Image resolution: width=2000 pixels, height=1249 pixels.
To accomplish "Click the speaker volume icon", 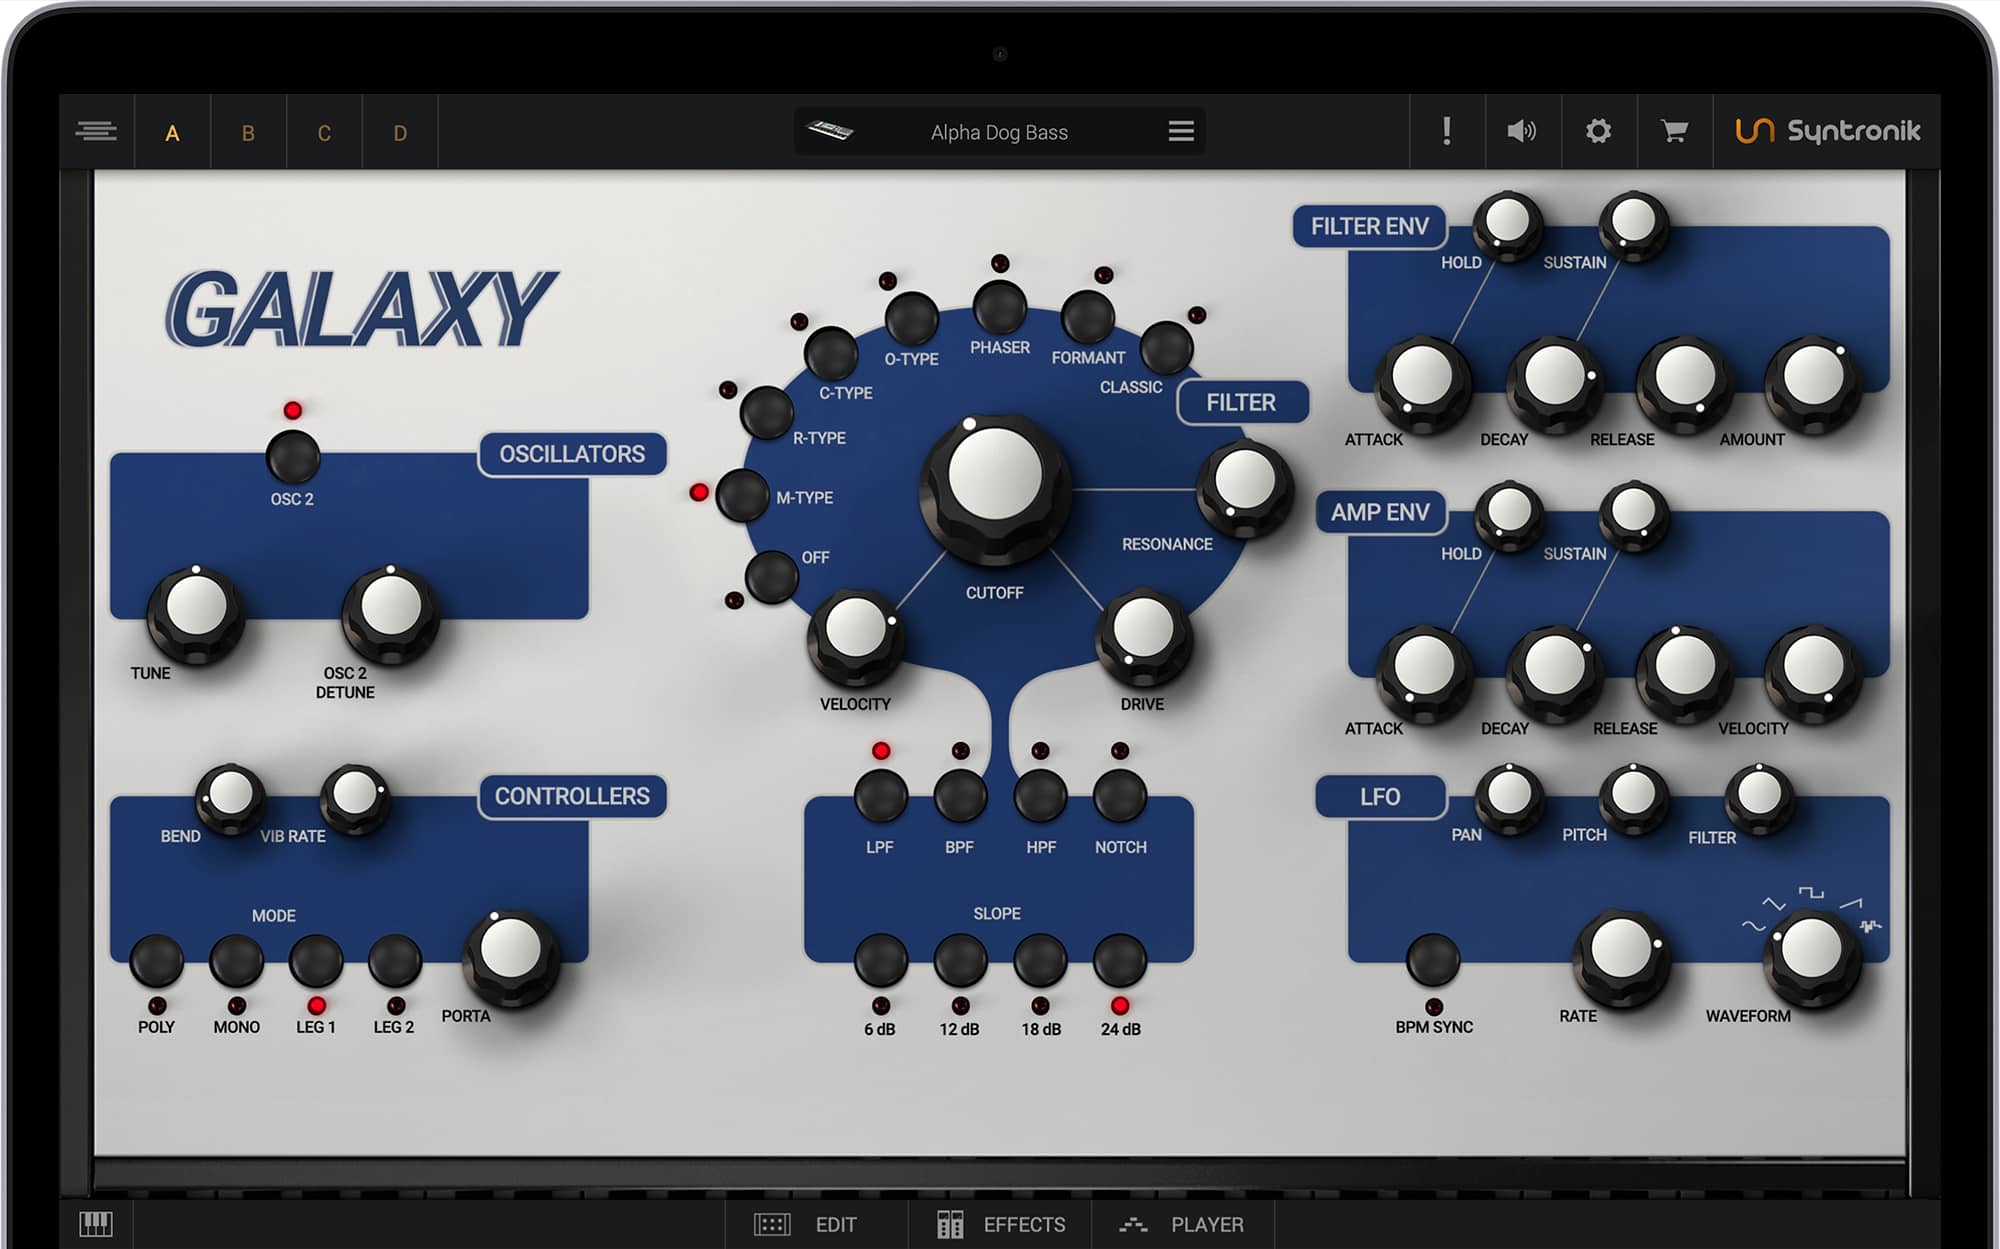I will pyautogui.click(x=1521, y=131).
